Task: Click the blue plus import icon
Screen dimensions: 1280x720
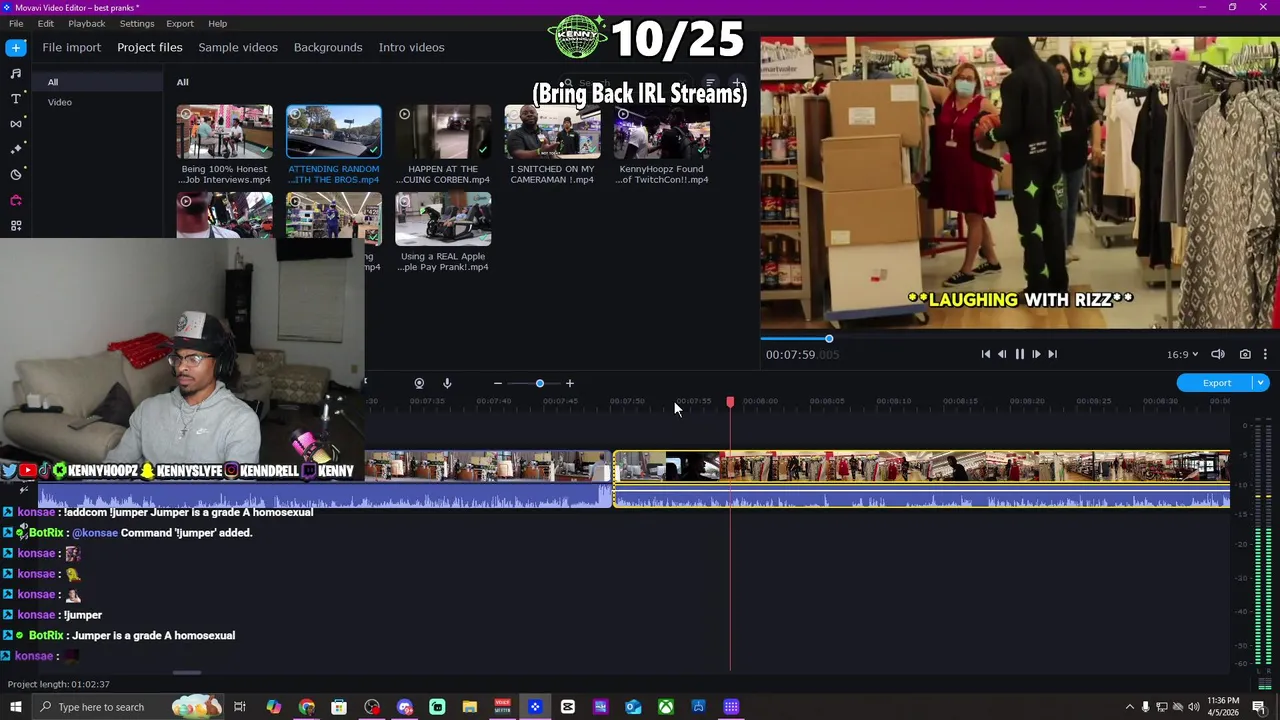Action: [15, 47]
